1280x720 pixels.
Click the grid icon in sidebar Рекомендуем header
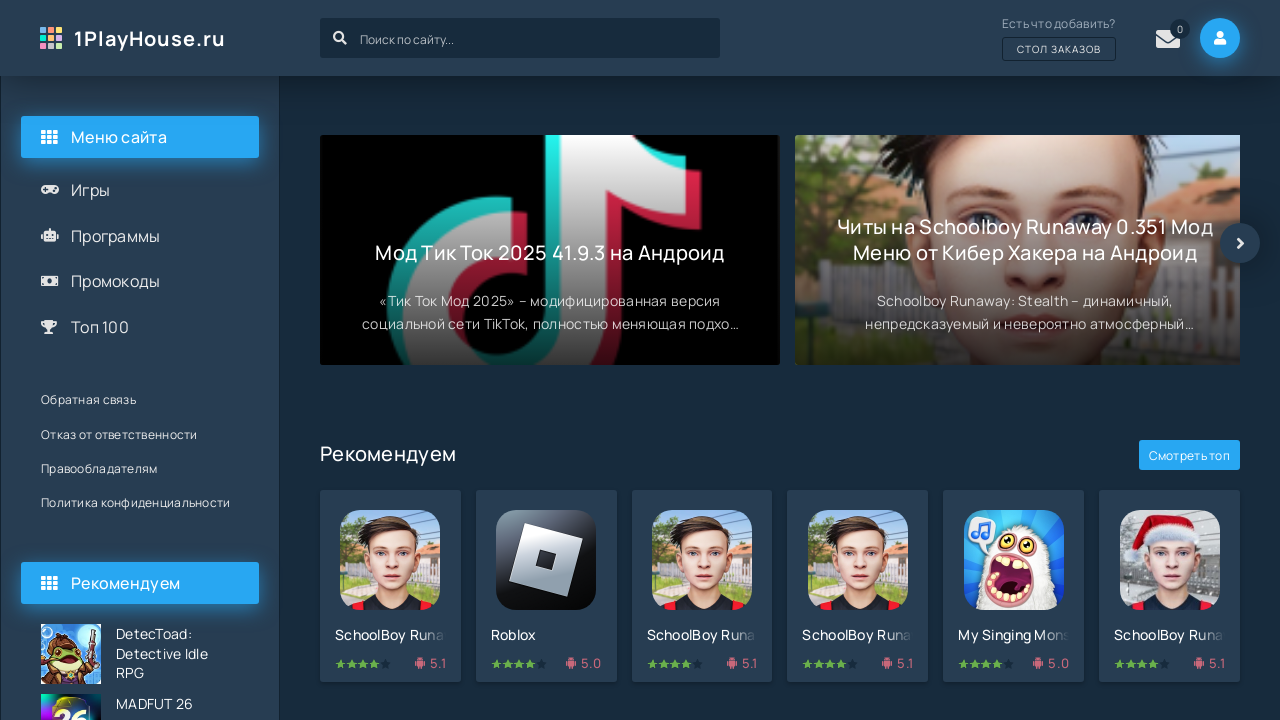49,583
